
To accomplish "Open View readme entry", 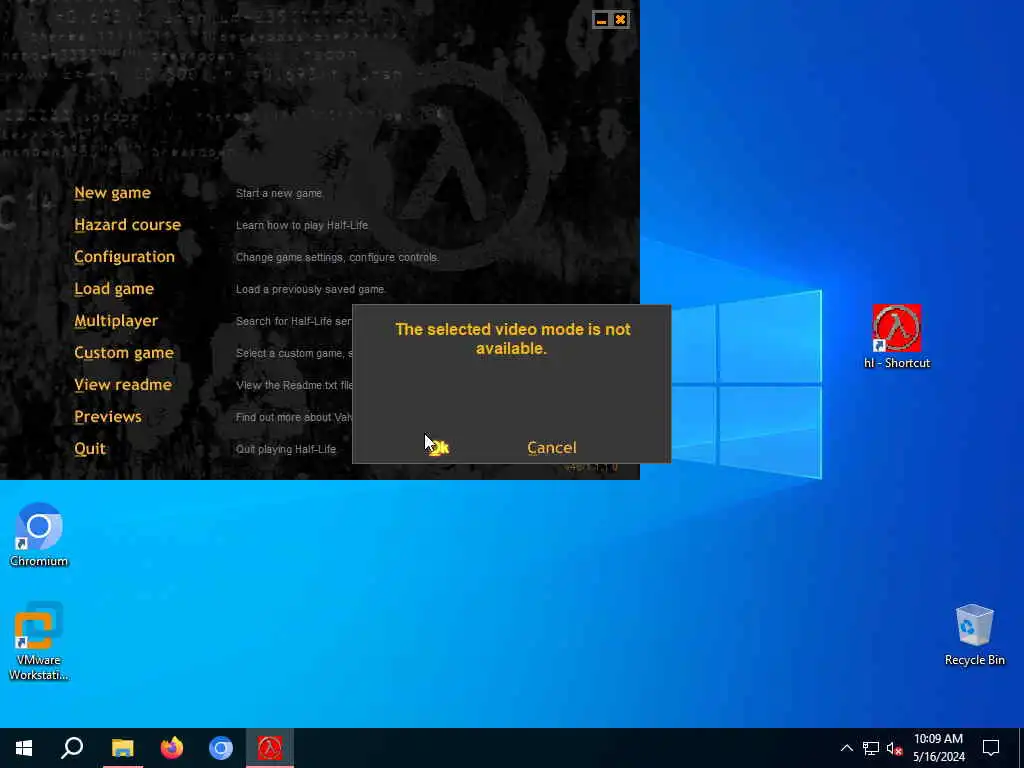I will (123, 385).
